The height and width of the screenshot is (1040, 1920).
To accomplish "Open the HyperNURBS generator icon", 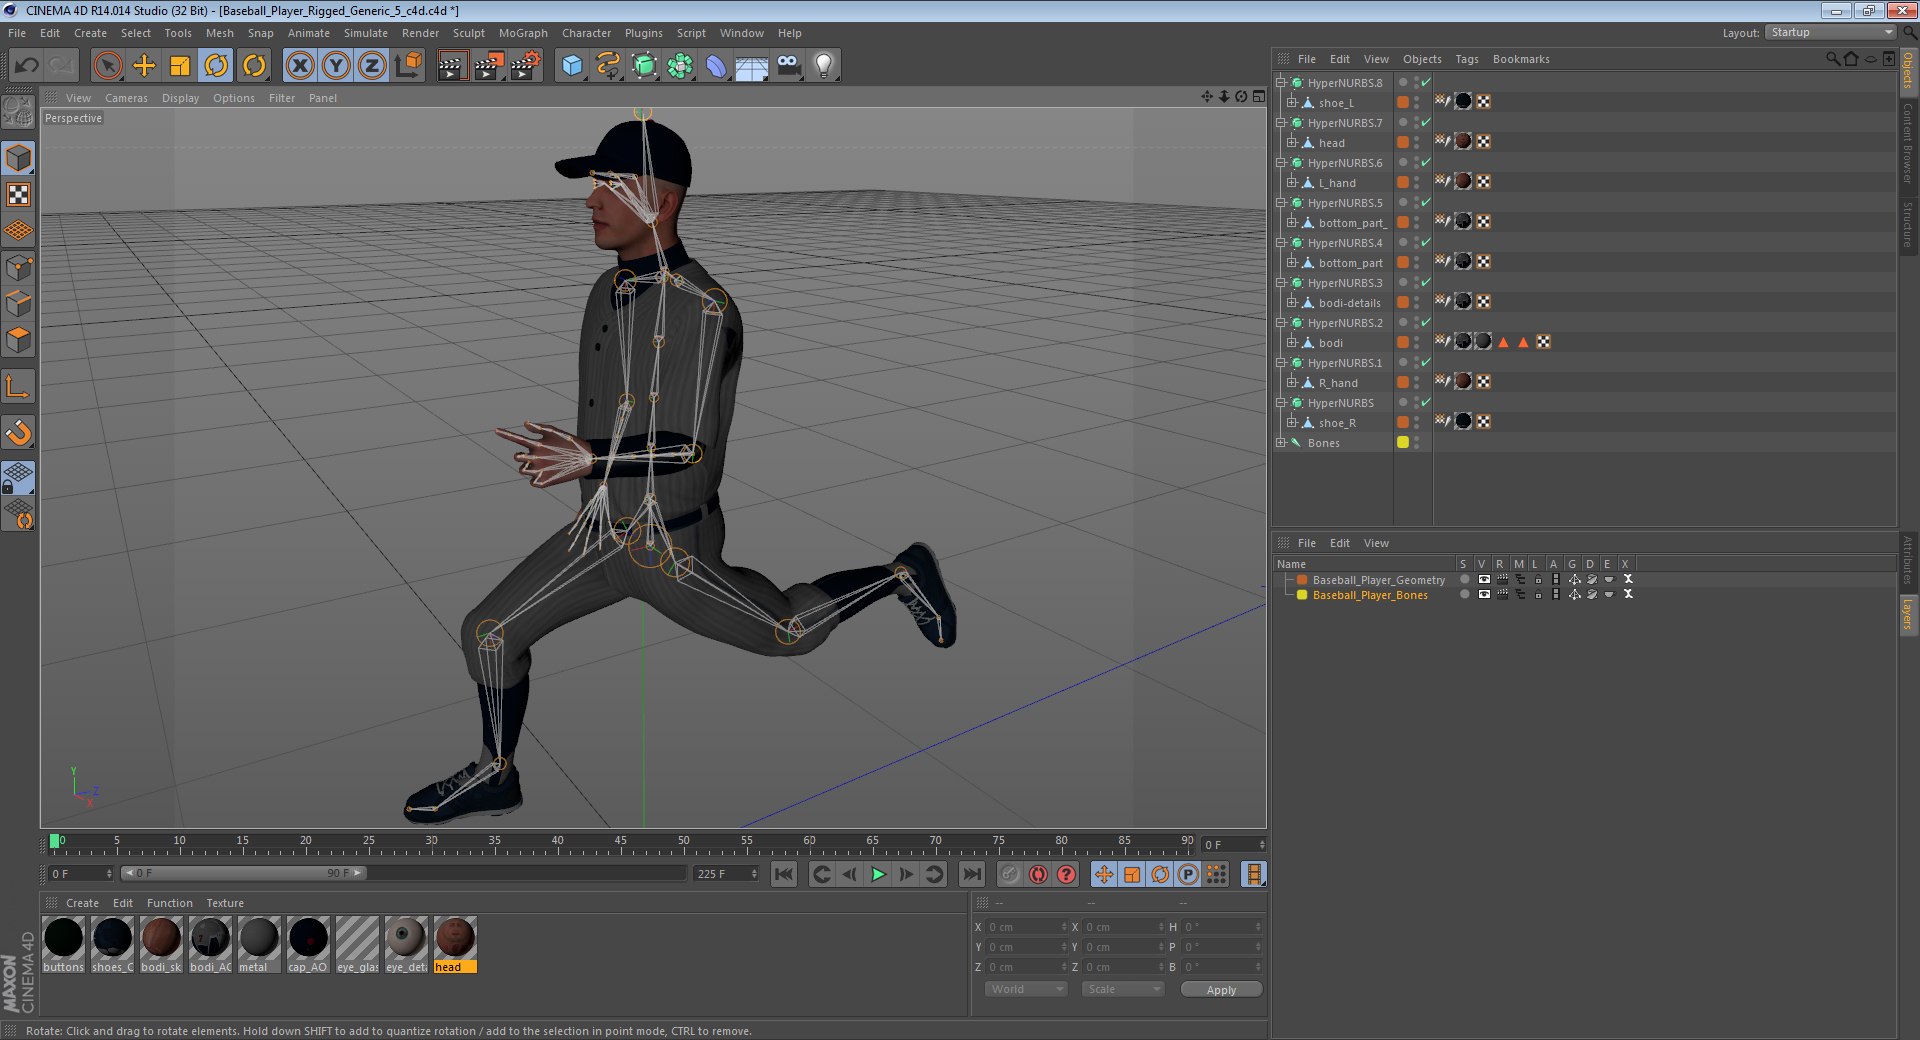I will pyautogui.click(x=644, y=66).
